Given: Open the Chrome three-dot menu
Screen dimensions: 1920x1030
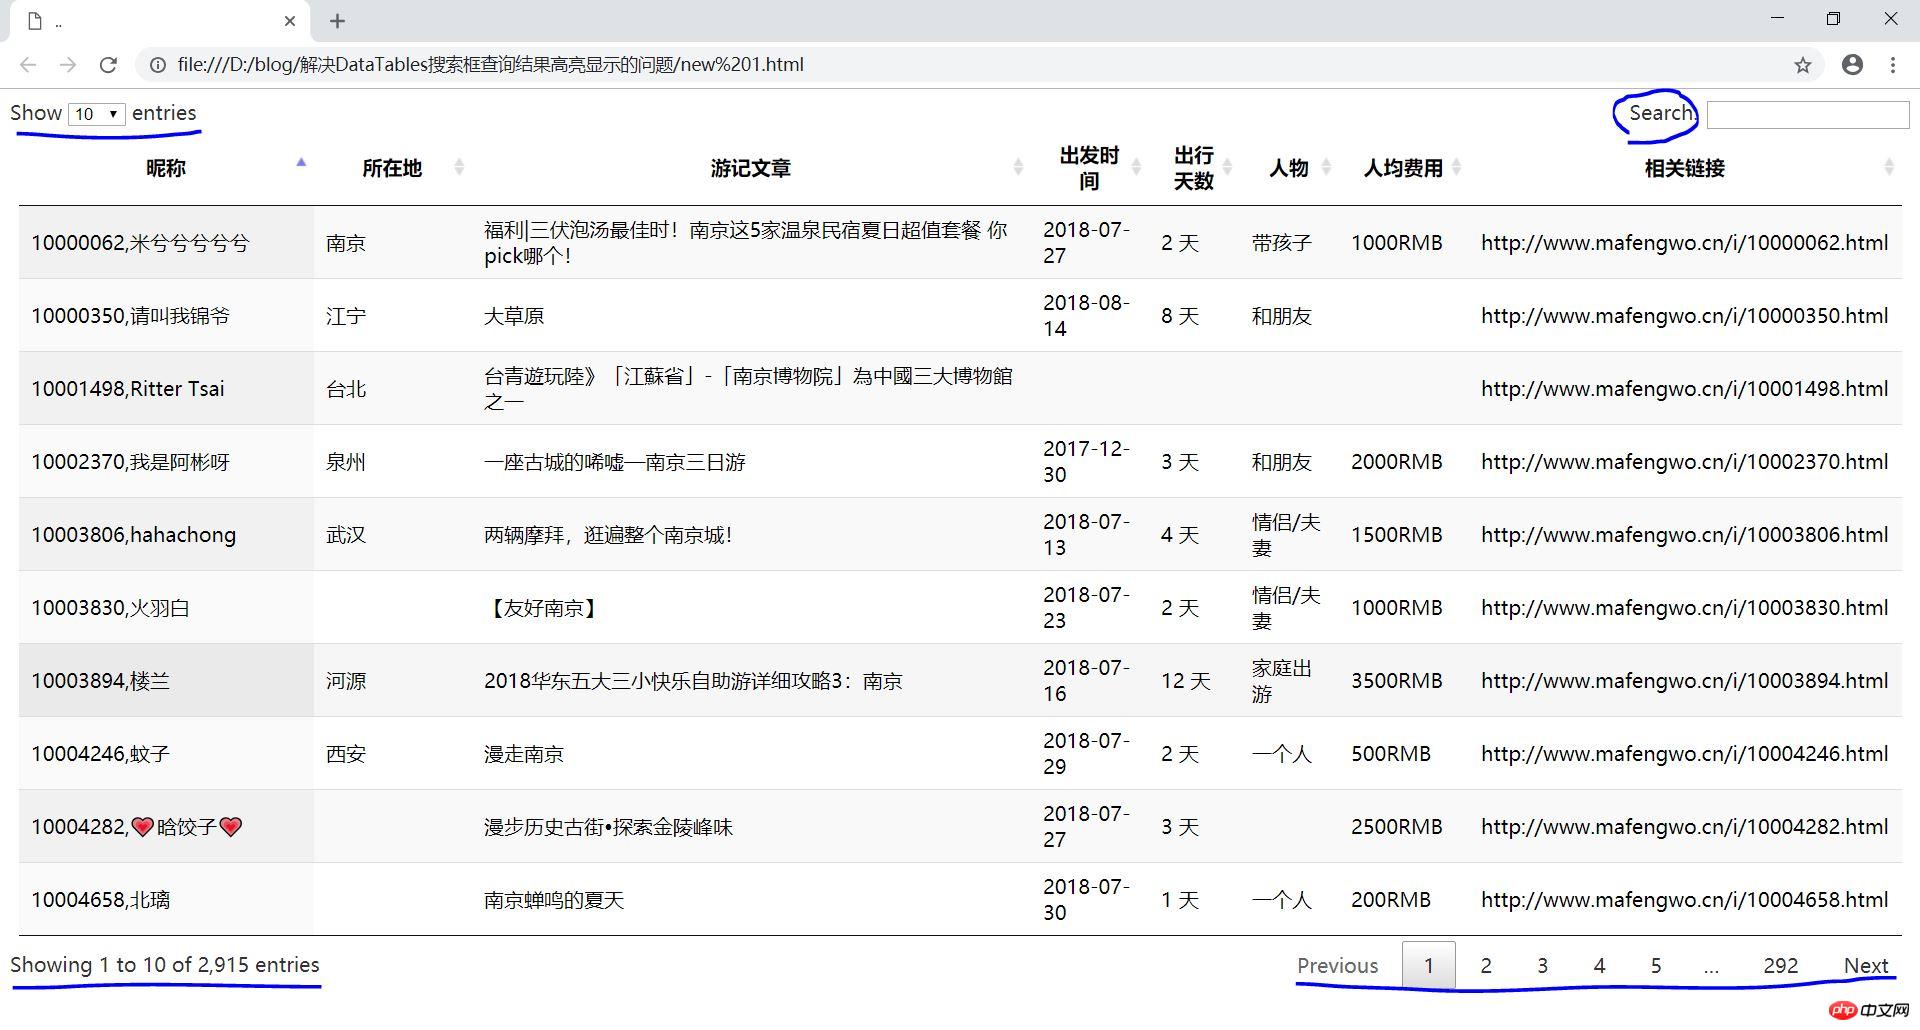Looking at the screenshot, I should (1893, 65).
